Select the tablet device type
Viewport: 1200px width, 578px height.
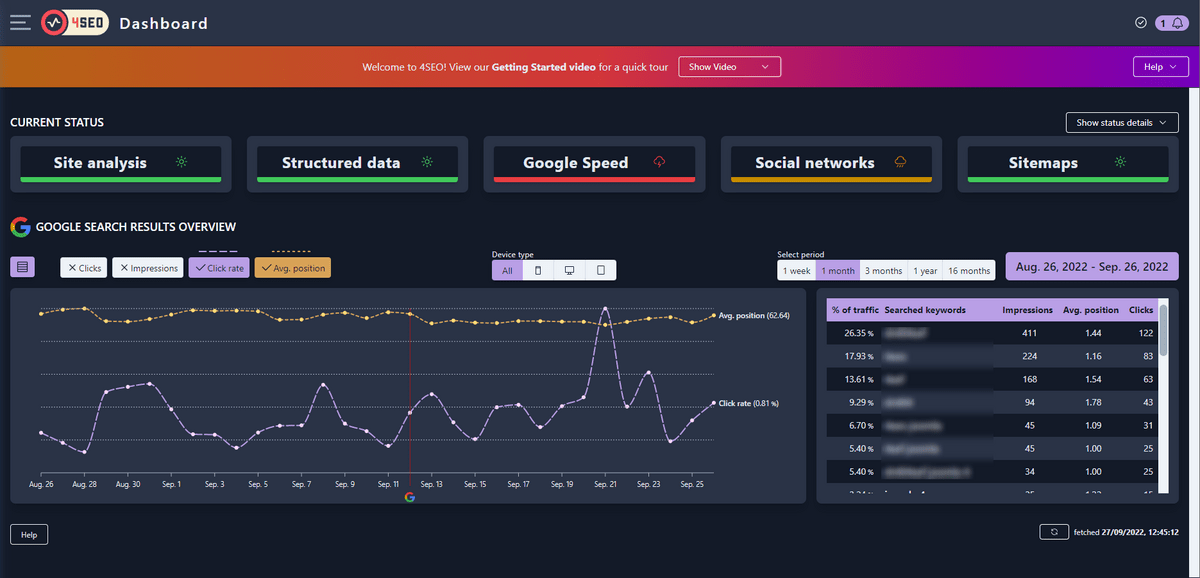(x=601, y=270)
